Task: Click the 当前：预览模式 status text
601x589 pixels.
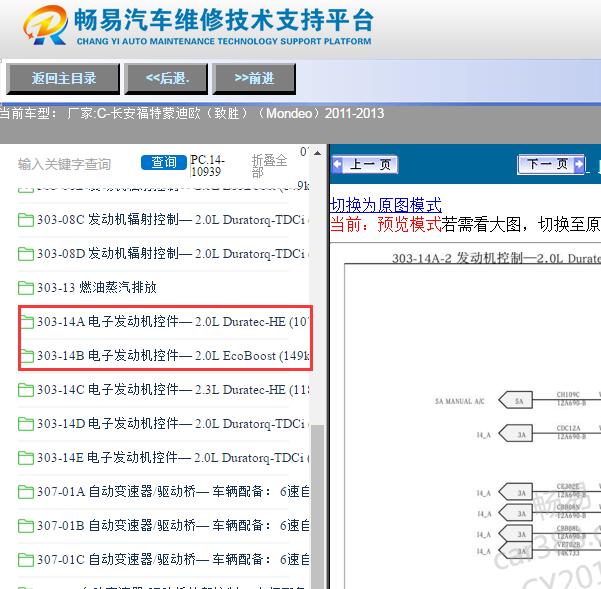Action: click(x=386, y=225)
